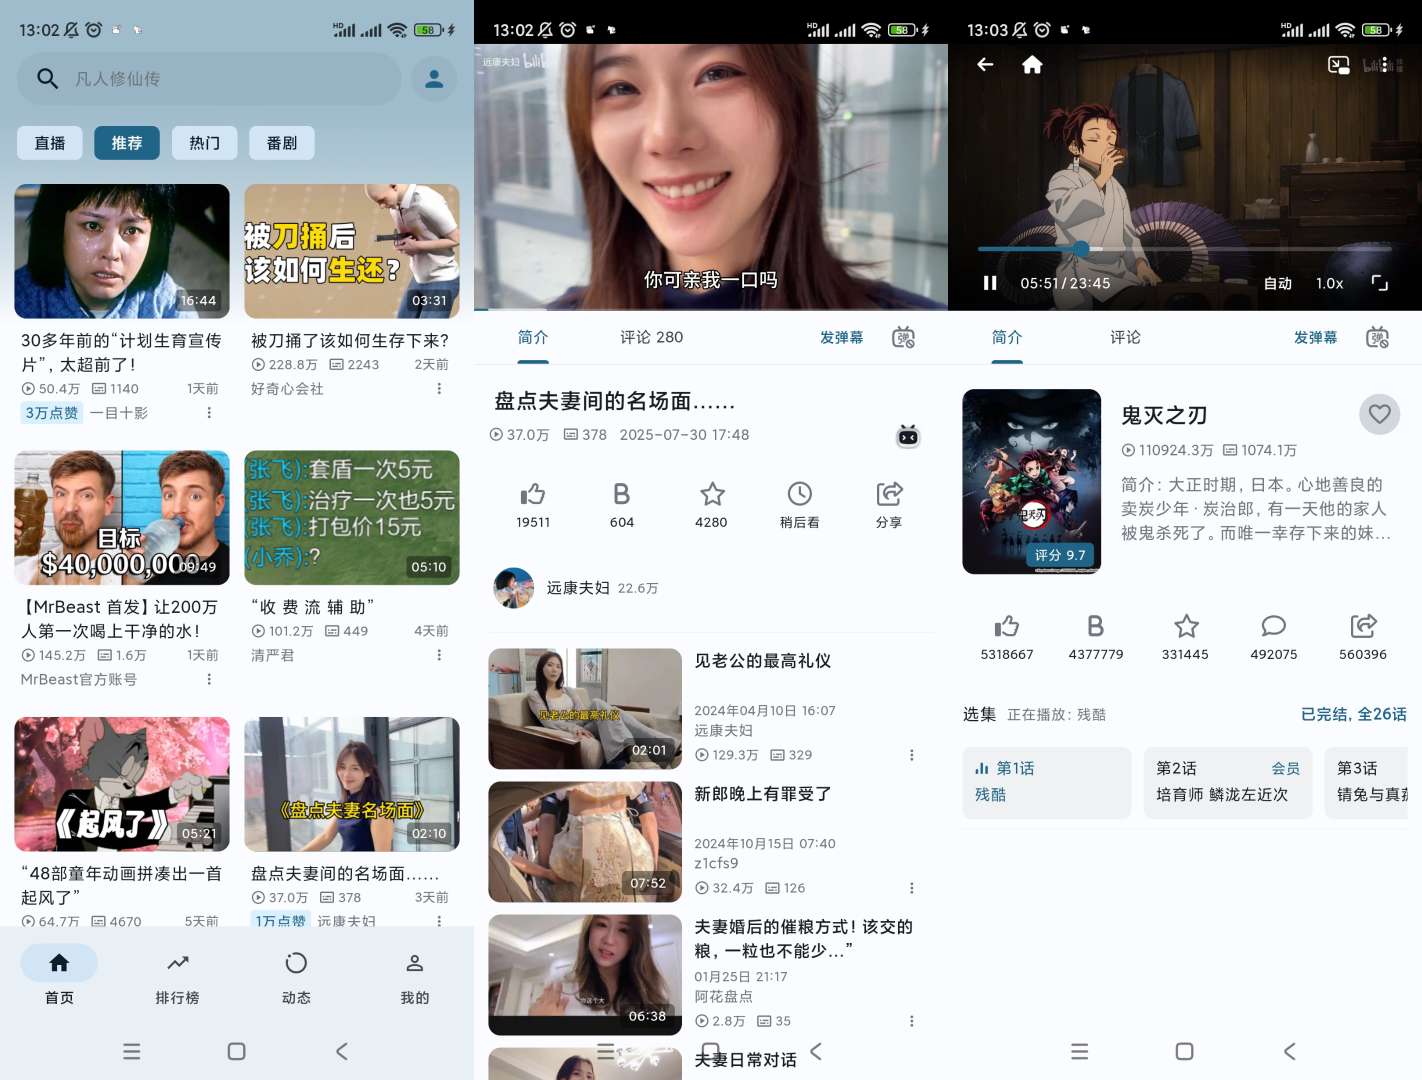The width and height of the screenshot is (1422, 1080).
Task: Open the 热门 tab
Action: click(x=204, y=143)
